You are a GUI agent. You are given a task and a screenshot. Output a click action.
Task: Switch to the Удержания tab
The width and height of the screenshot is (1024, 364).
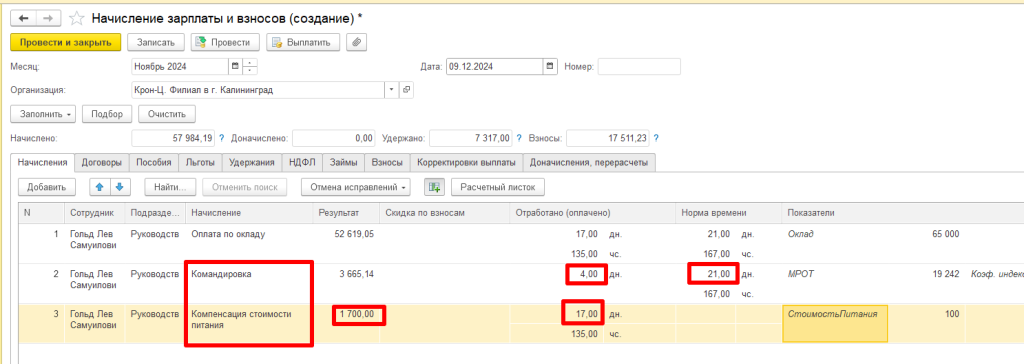252,163
